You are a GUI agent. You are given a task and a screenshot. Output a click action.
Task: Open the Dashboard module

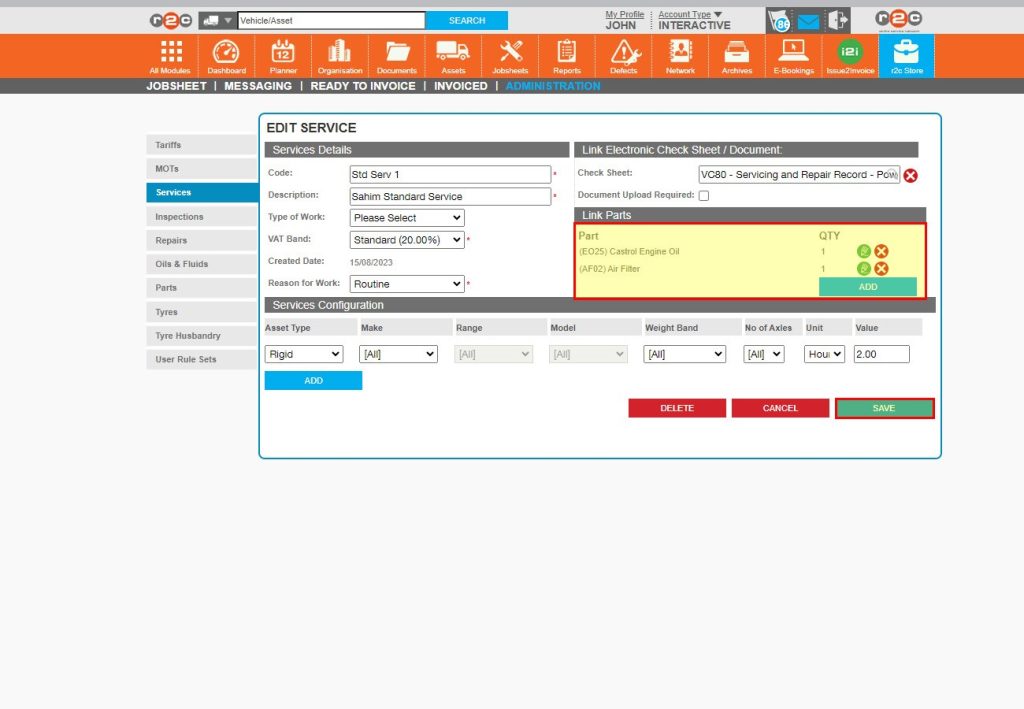(x=227, y=56)
